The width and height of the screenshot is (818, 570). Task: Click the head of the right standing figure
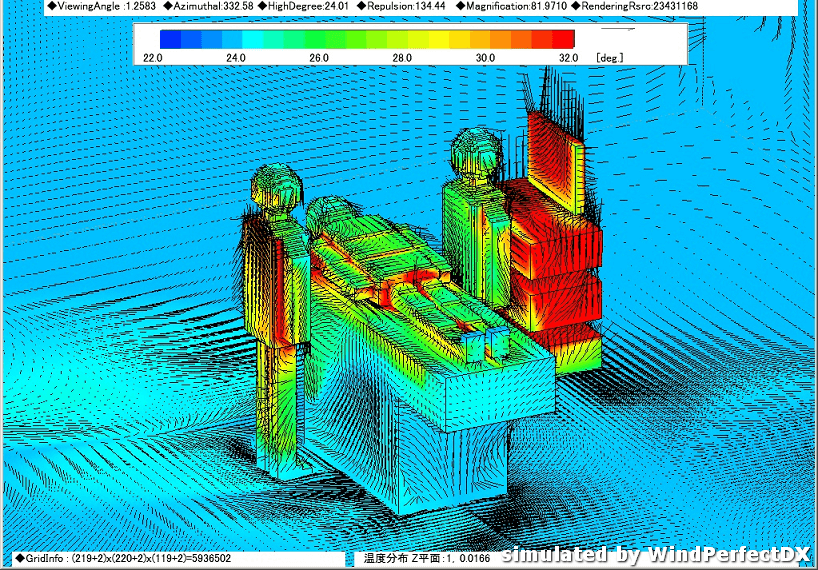pyautogui.click(x=475, y=154)
